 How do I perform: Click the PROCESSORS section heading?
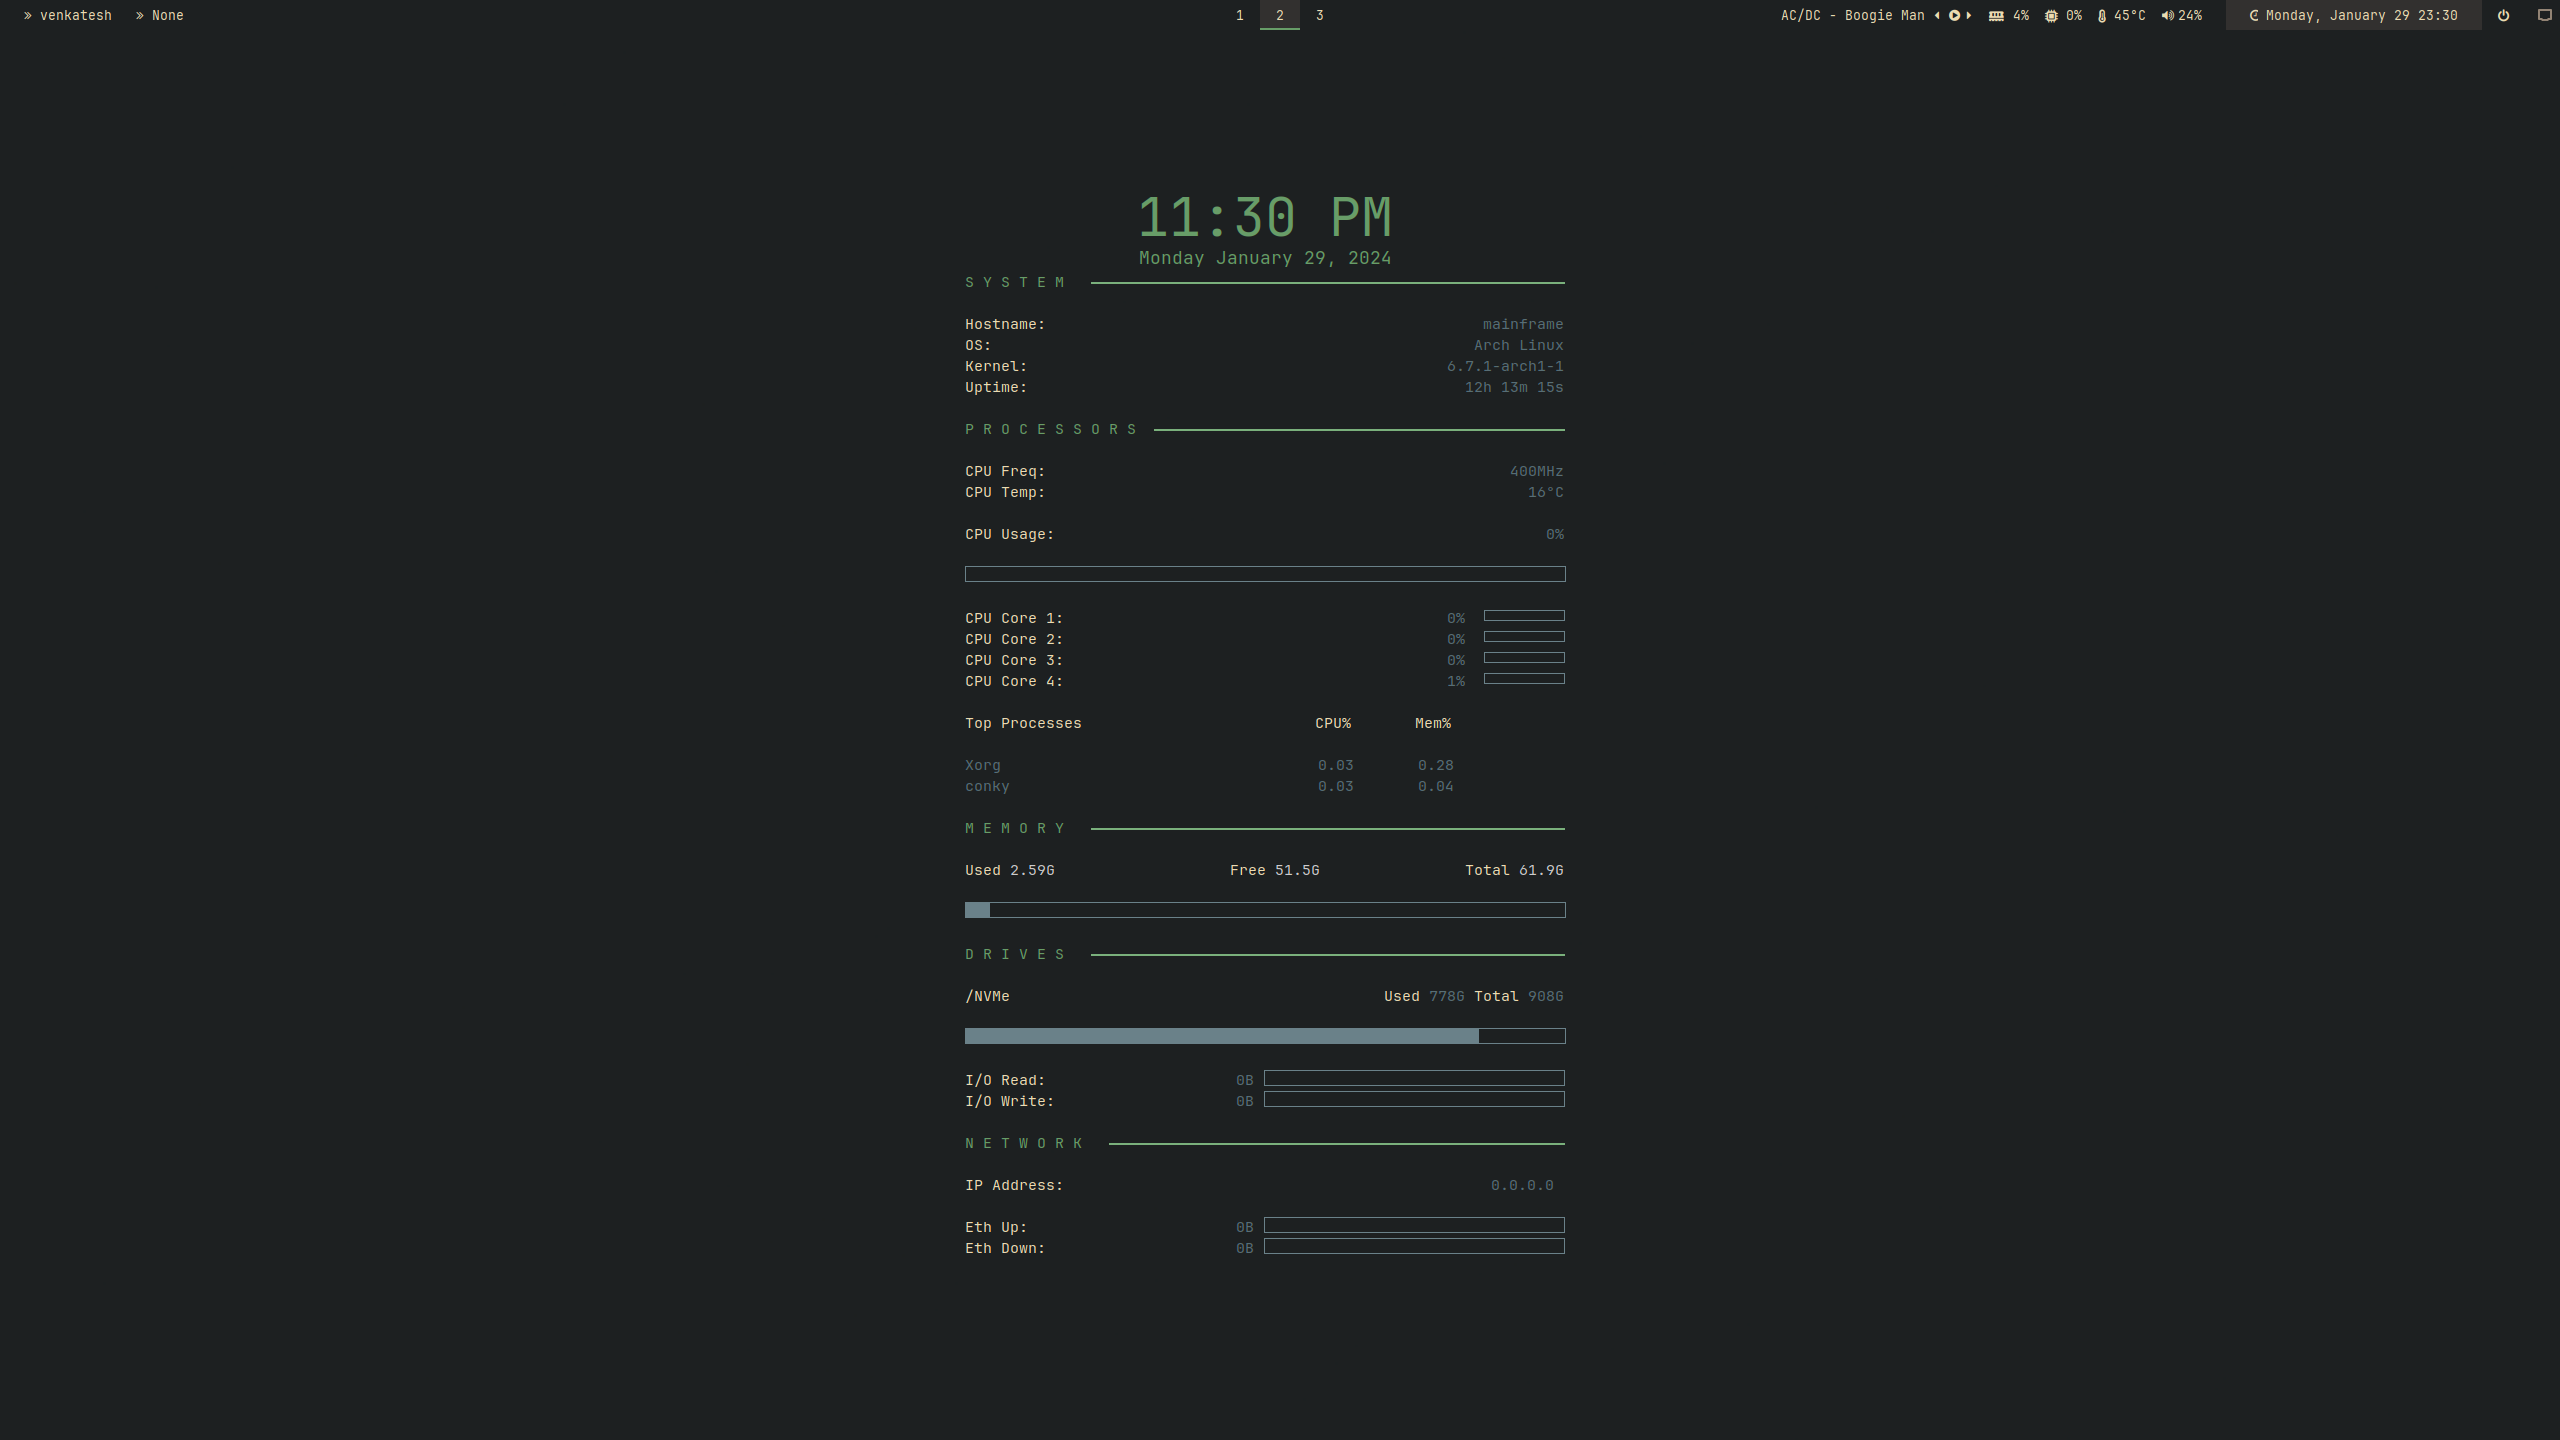click(x=1051, y=430)
